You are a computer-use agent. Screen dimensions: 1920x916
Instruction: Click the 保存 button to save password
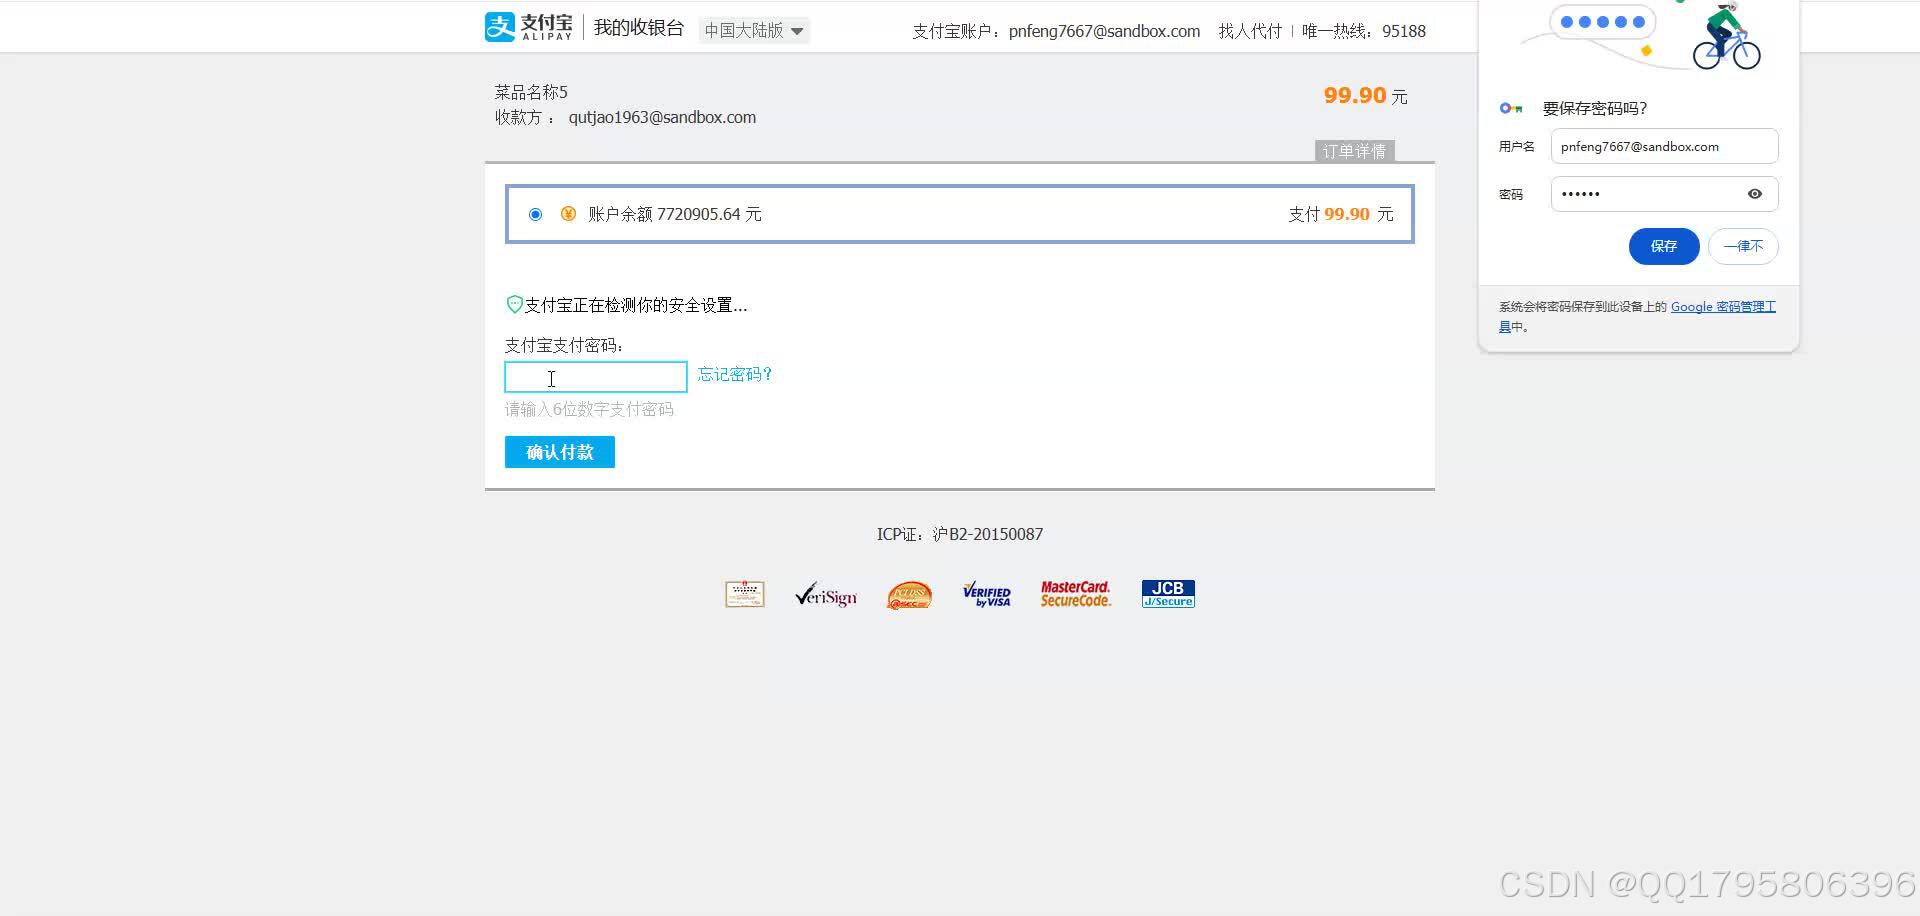1663,246
